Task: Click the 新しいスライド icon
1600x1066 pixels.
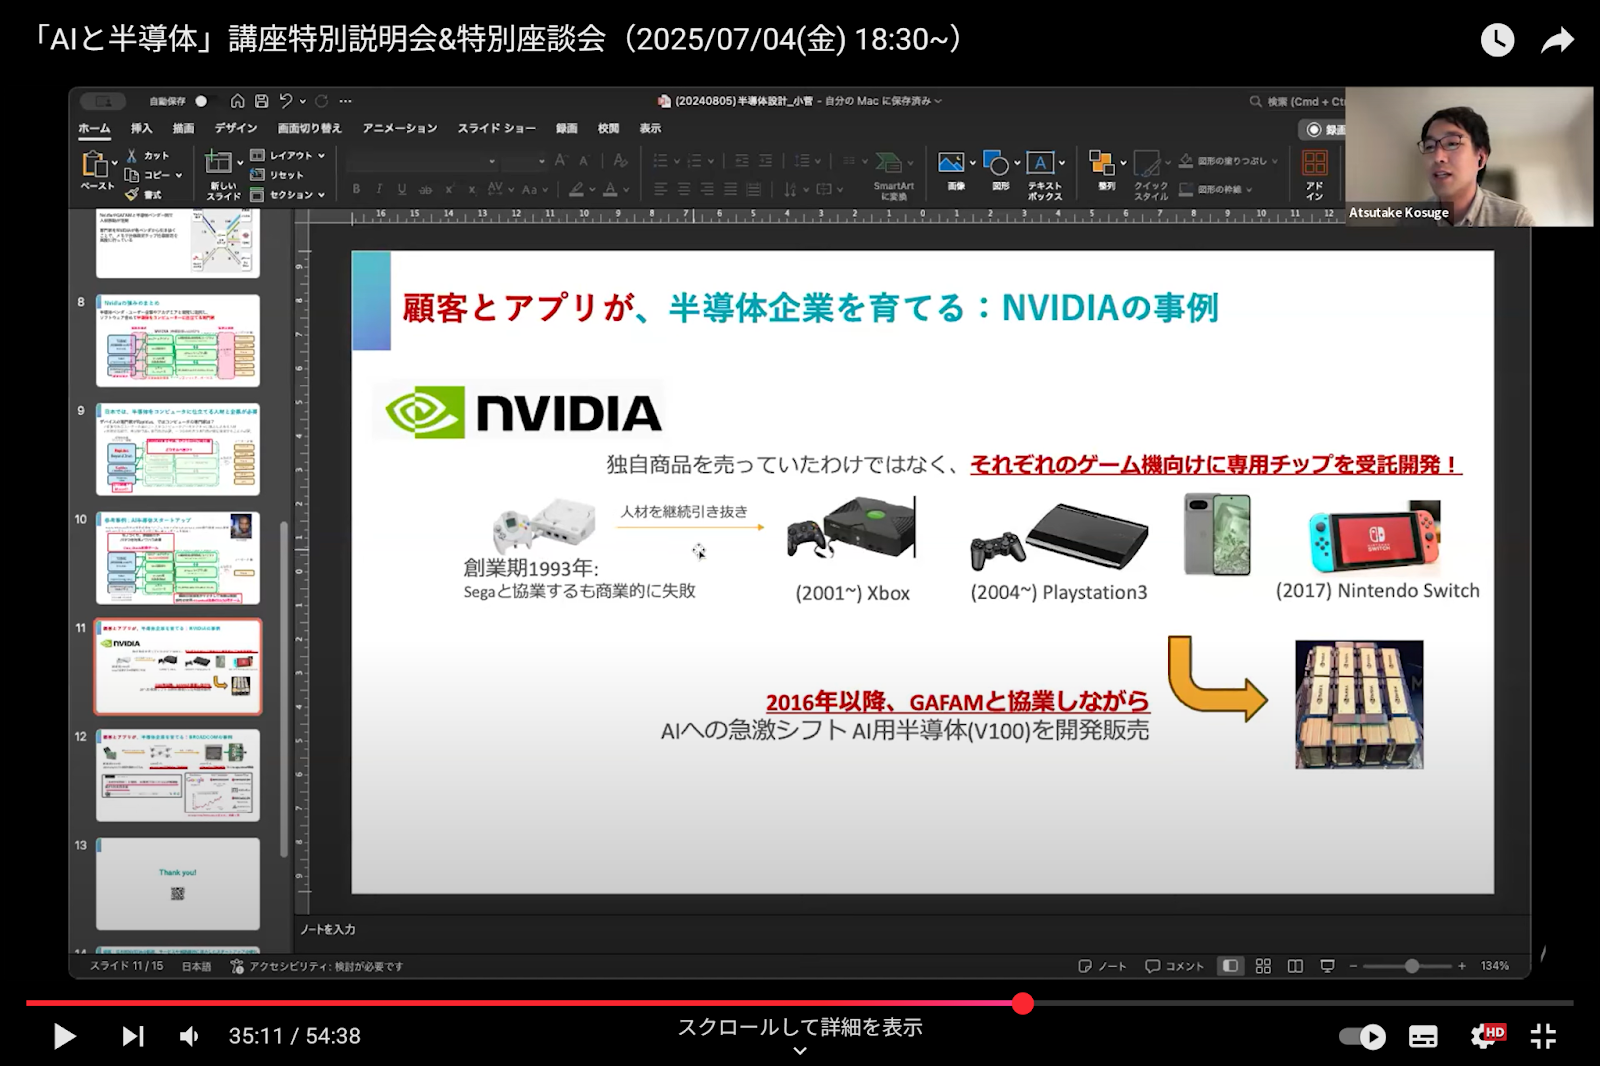Action: (218, 162)
